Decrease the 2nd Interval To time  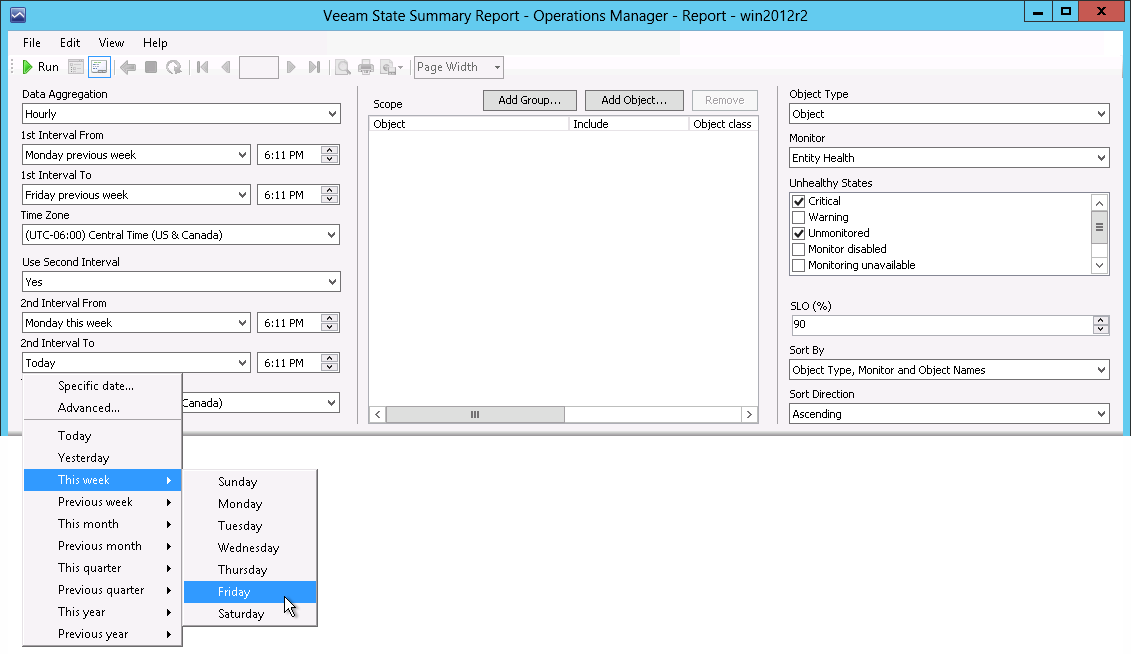pos(330,368)
